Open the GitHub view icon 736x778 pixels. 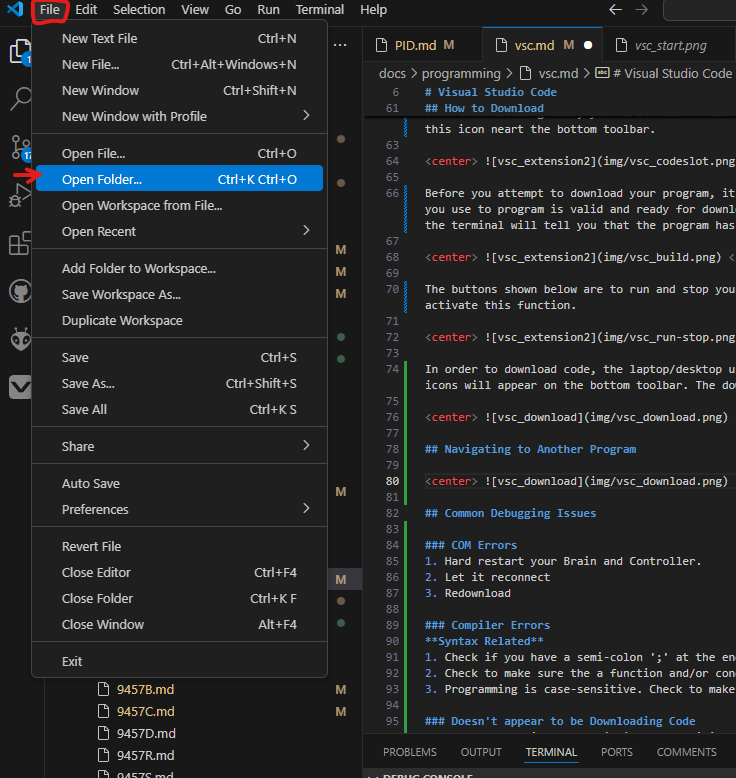[x=20, y=291]
